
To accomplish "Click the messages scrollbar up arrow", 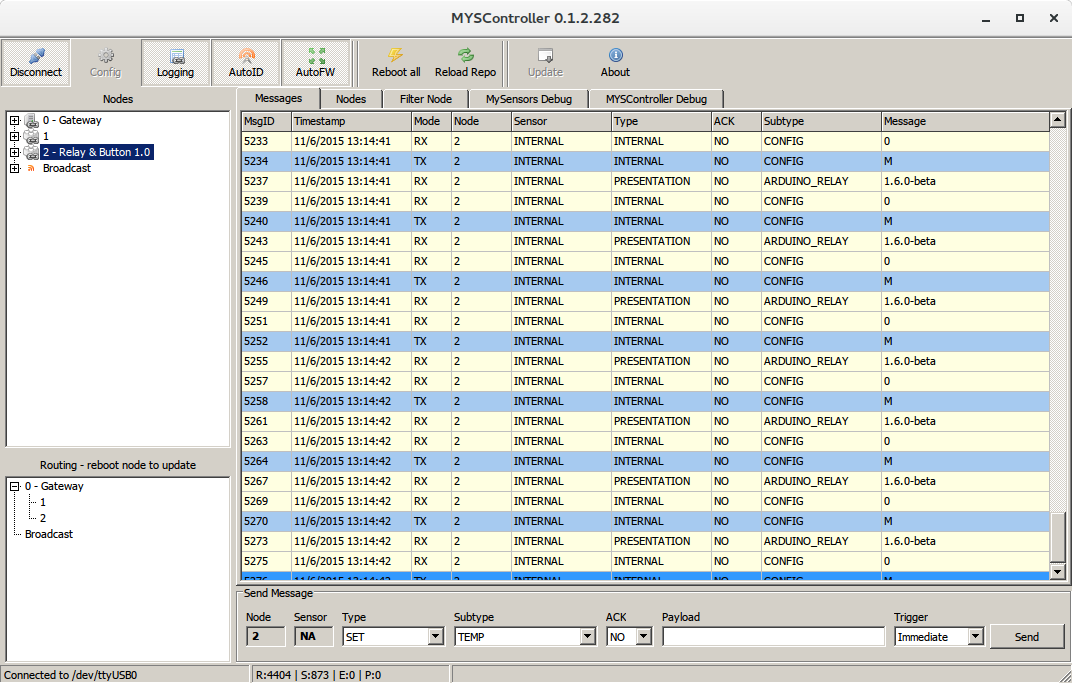I will coord(1057,120).
